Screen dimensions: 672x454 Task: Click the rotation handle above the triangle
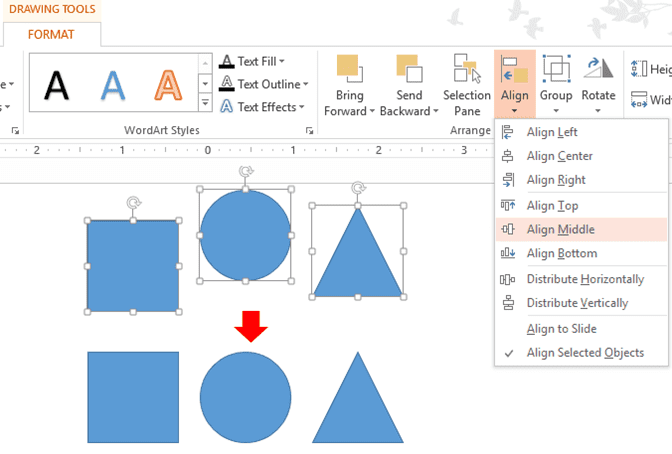click(358, 188)
